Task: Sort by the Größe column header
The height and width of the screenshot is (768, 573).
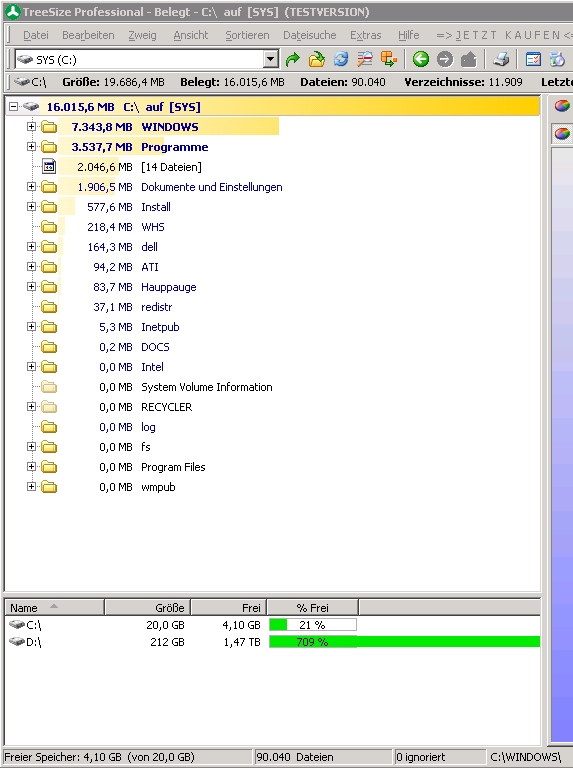Action: tap(147, 607)
